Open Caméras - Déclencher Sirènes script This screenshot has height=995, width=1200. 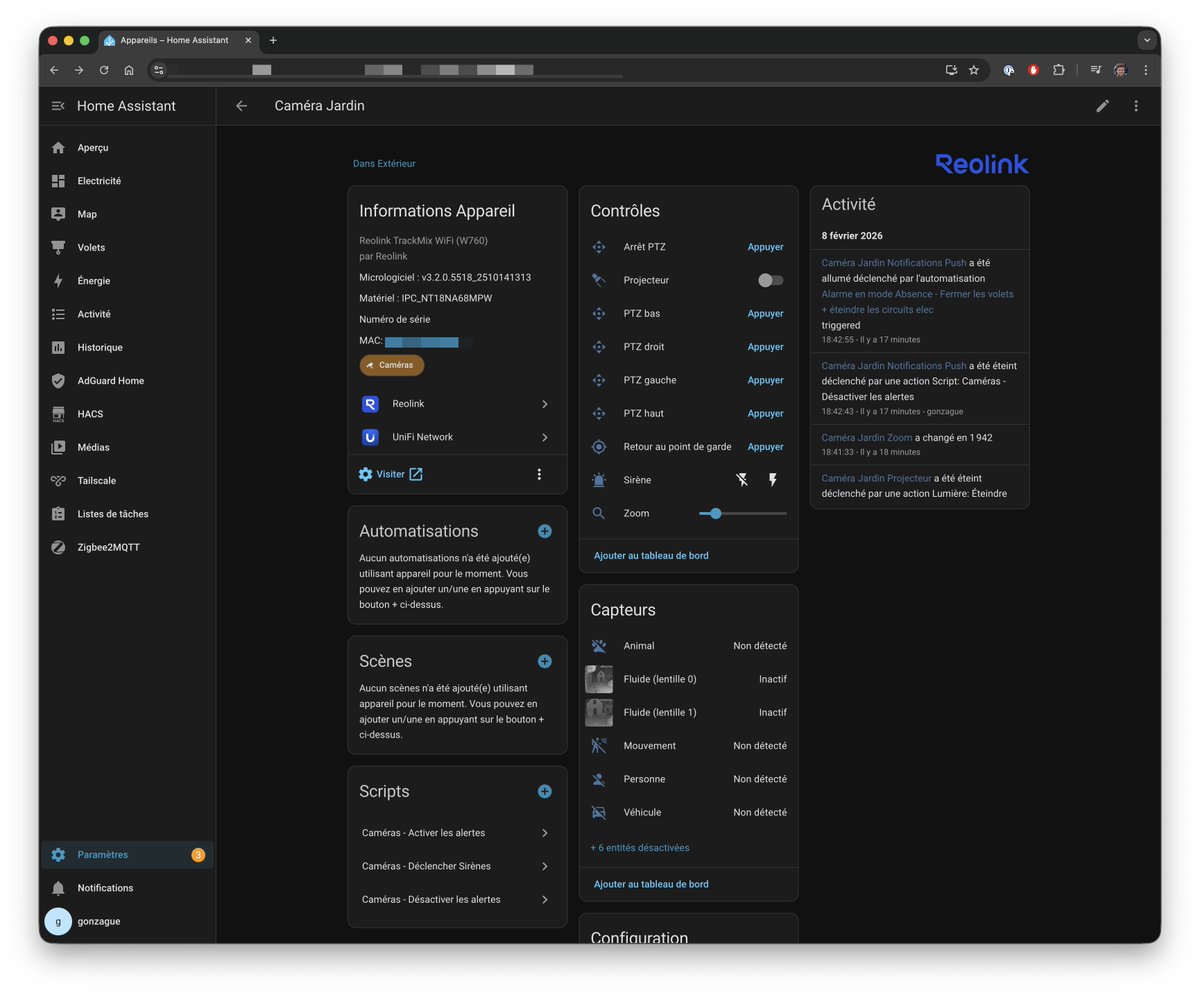457,866
